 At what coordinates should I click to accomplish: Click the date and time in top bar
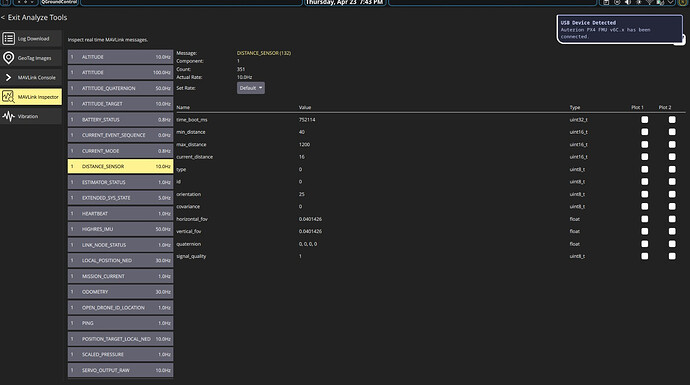tap(344, 2)
